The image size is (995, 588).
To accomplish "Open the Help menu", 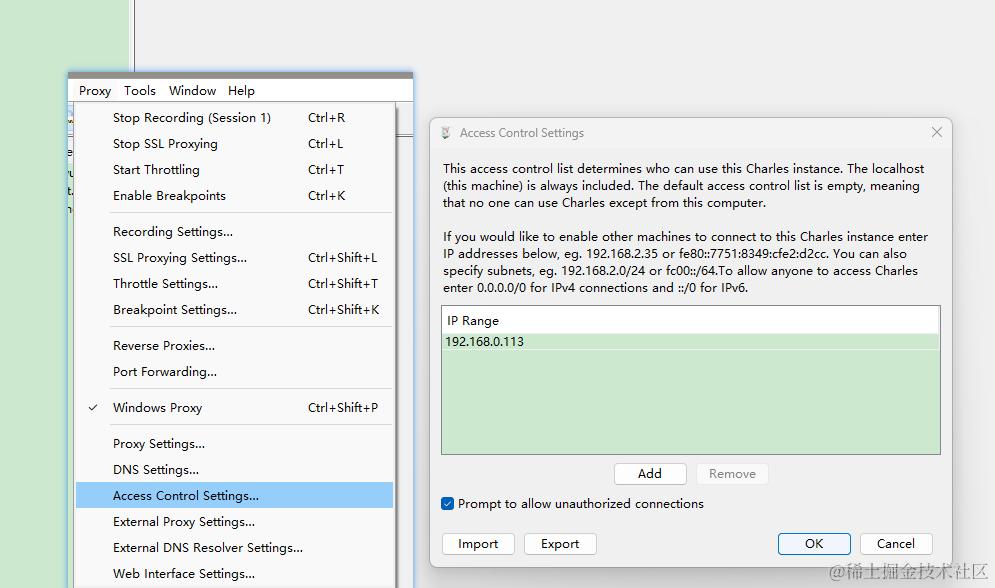I will pyautogui.click(x=241, y=91).
